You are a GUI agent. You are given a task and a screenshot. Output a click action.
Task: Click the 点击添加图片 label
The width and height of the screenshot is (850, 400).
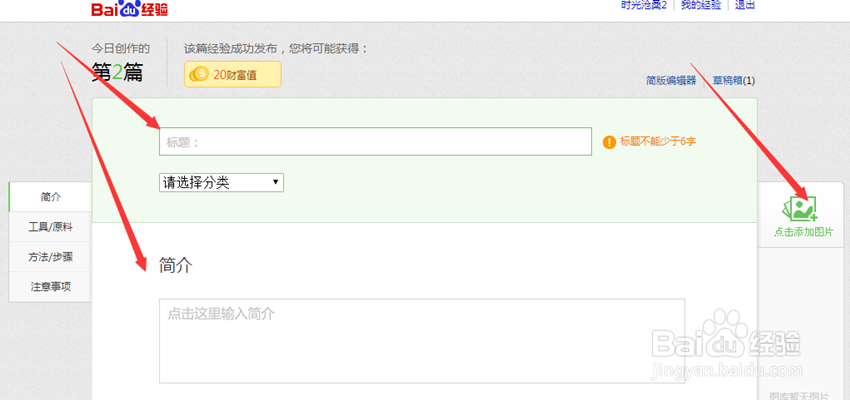[803, 232]
